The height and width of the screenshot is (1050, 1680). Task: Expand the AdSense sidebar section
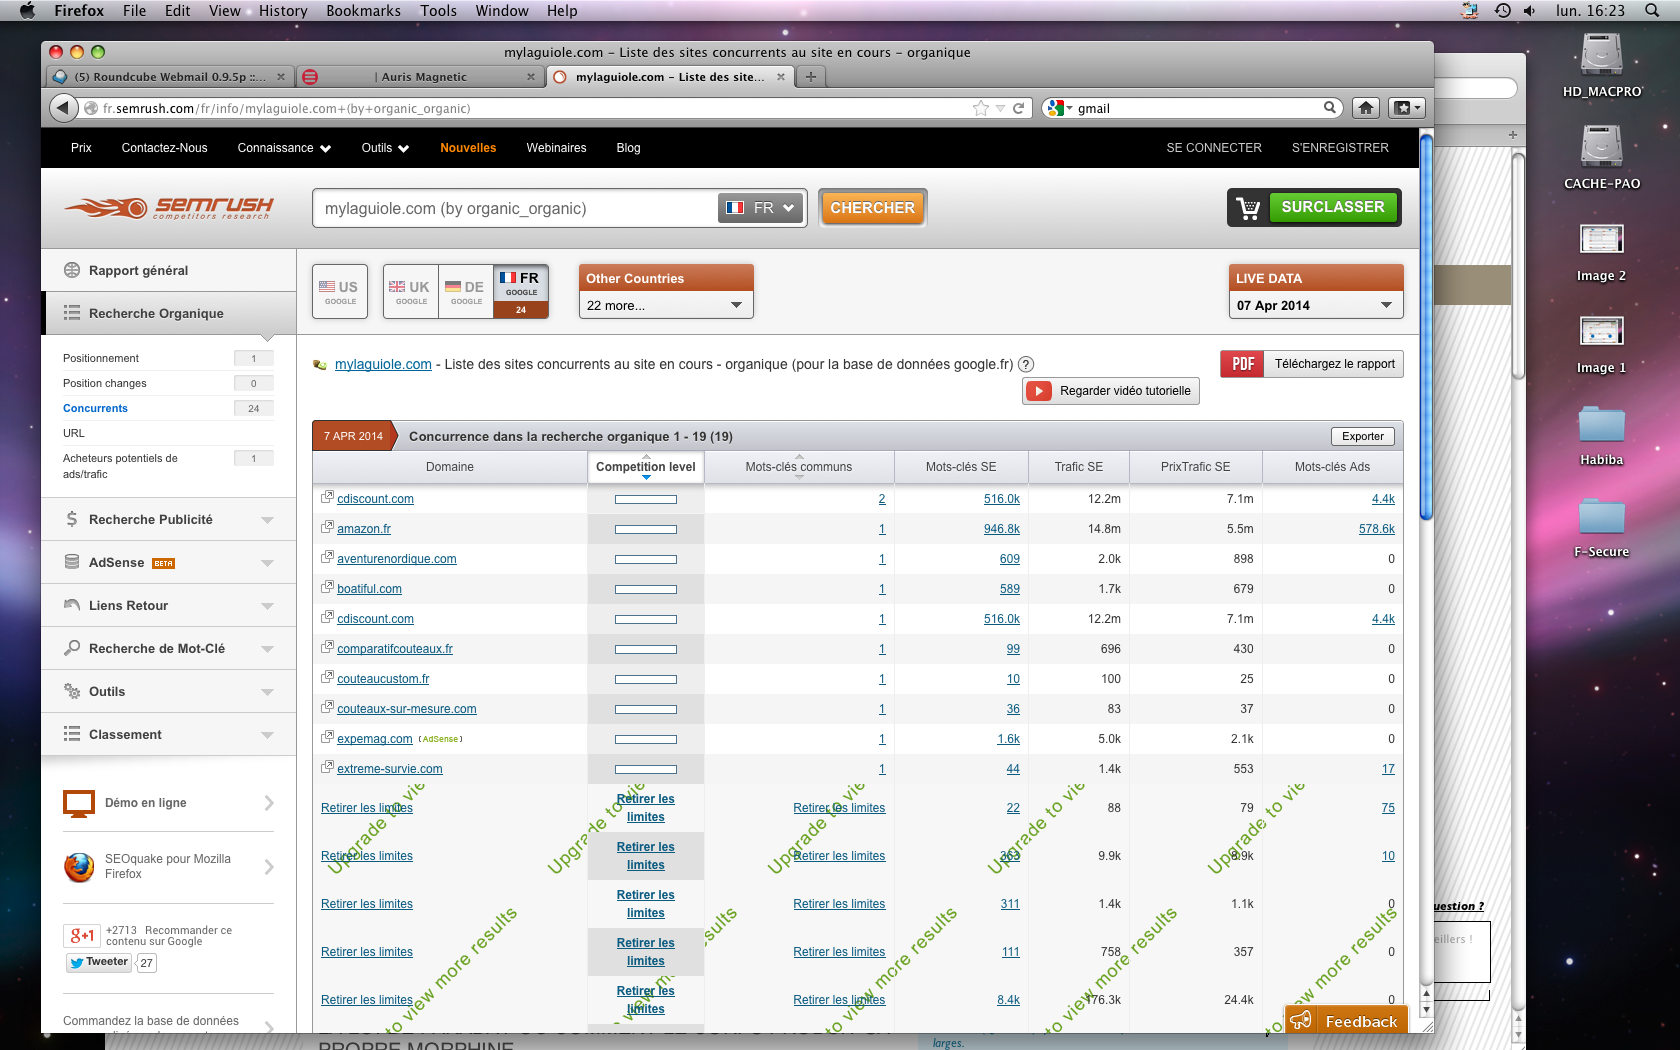(168, 563)
